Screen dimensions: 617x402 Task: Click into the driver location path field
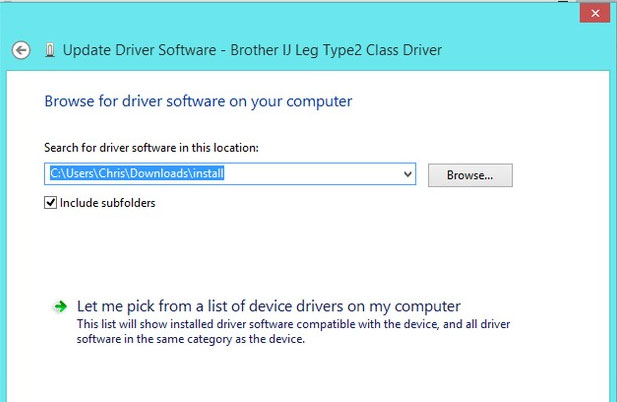pyautogui.click(x=230, y=174)
